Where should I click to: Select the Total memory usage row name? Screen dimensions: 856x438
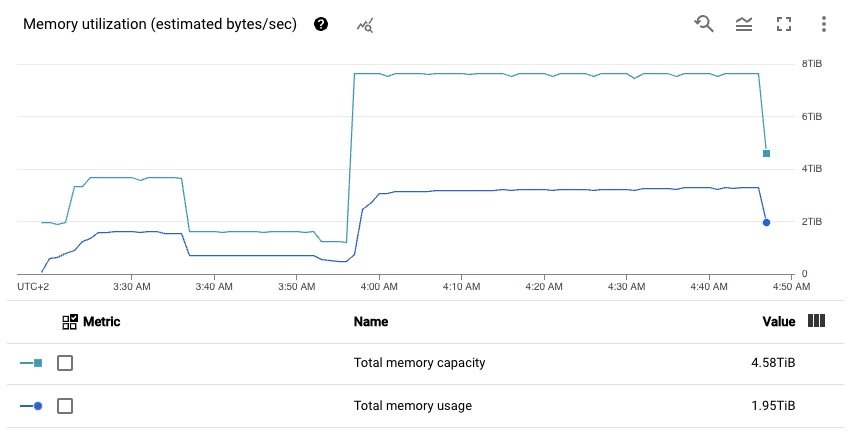tap(413, 406)
